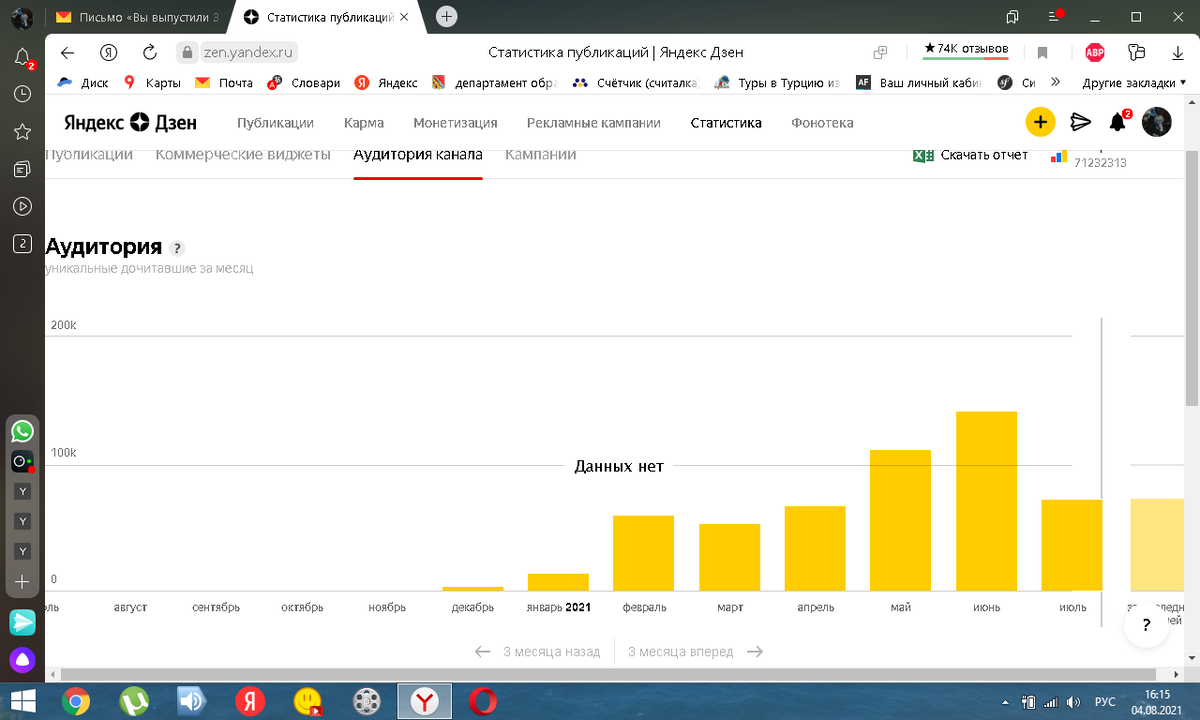Click the февраль audience bar
This screenshot has height=720, width=1200.
pos(643,553)
